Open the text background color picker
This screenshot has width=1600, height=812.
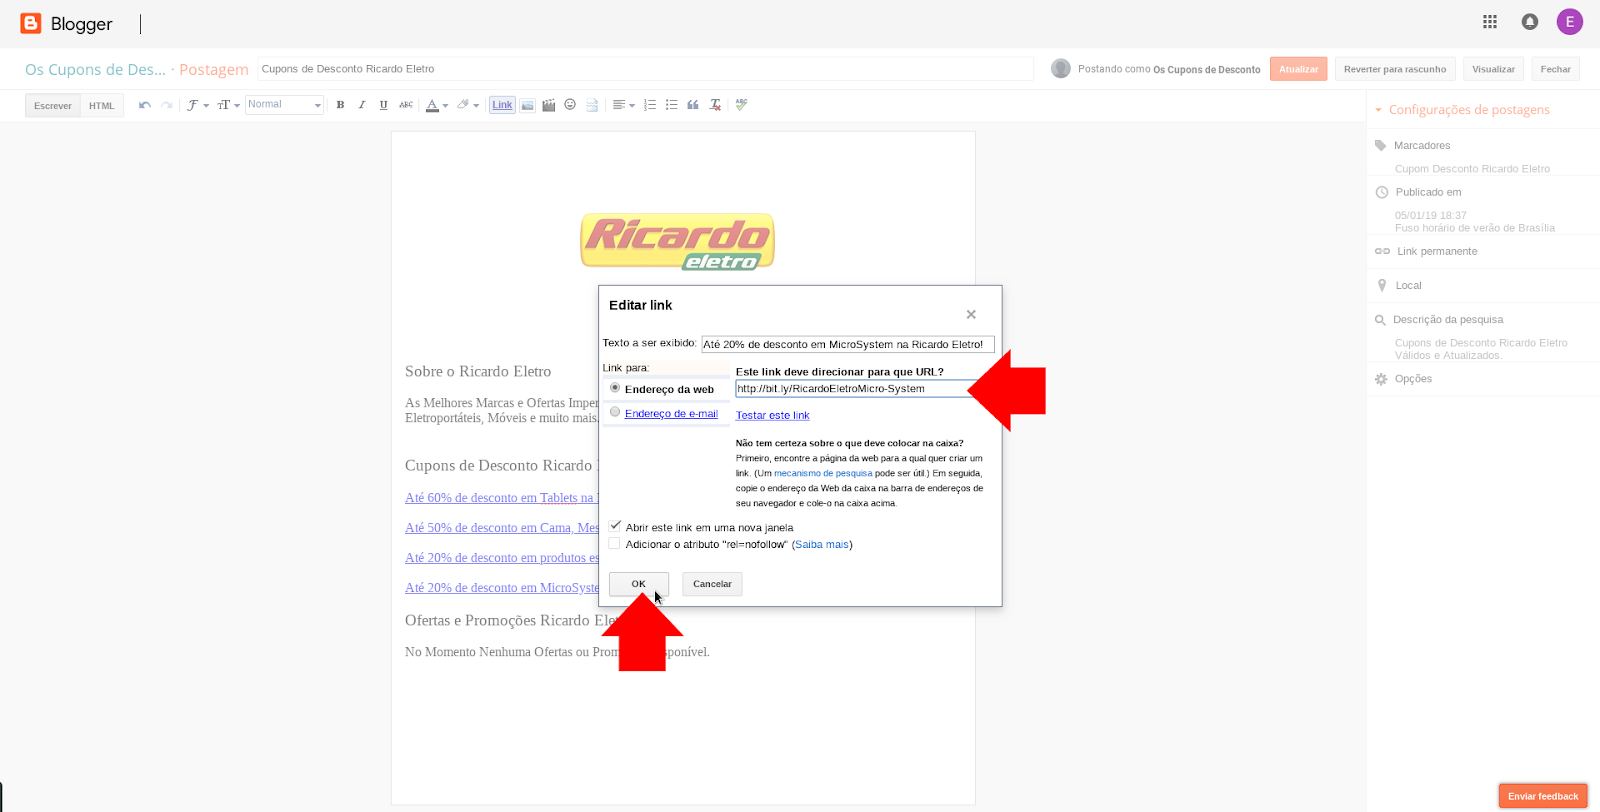(468, 105)
